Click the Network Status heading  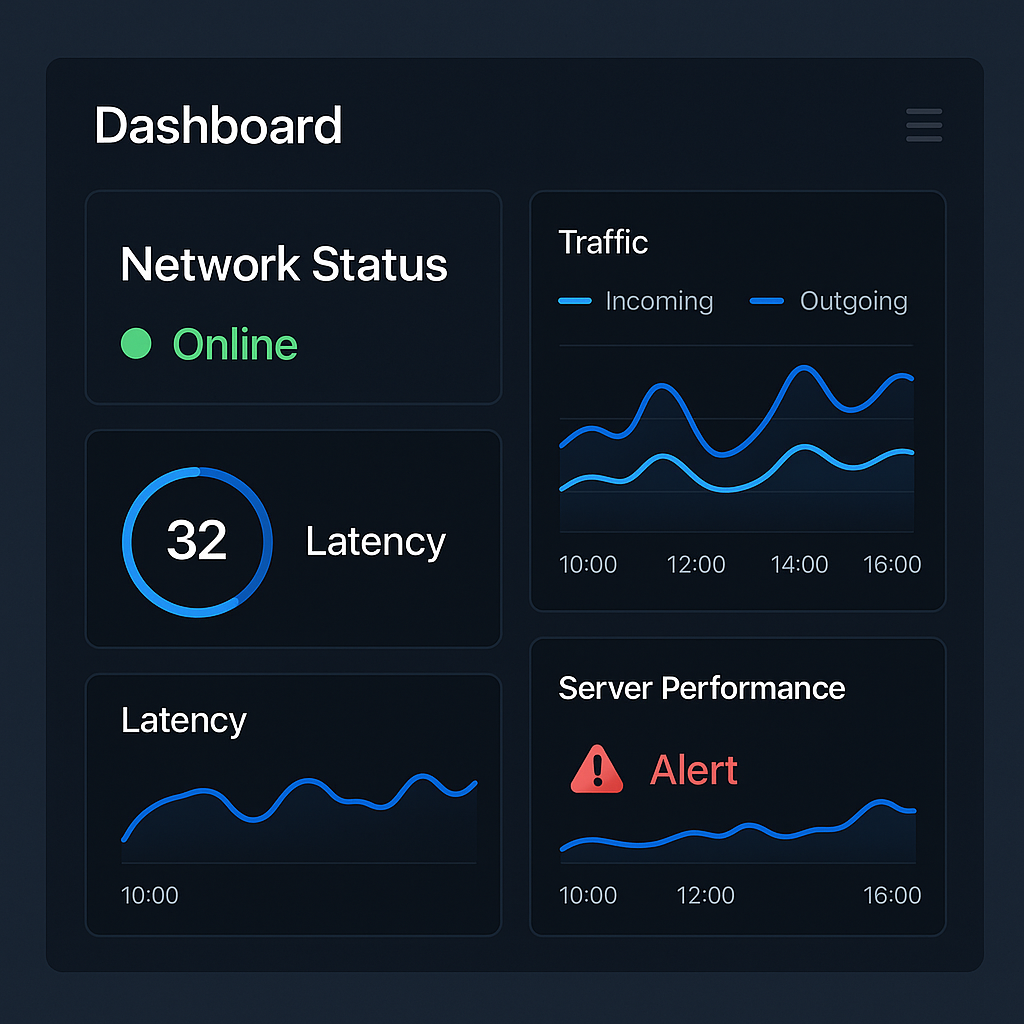284,264
